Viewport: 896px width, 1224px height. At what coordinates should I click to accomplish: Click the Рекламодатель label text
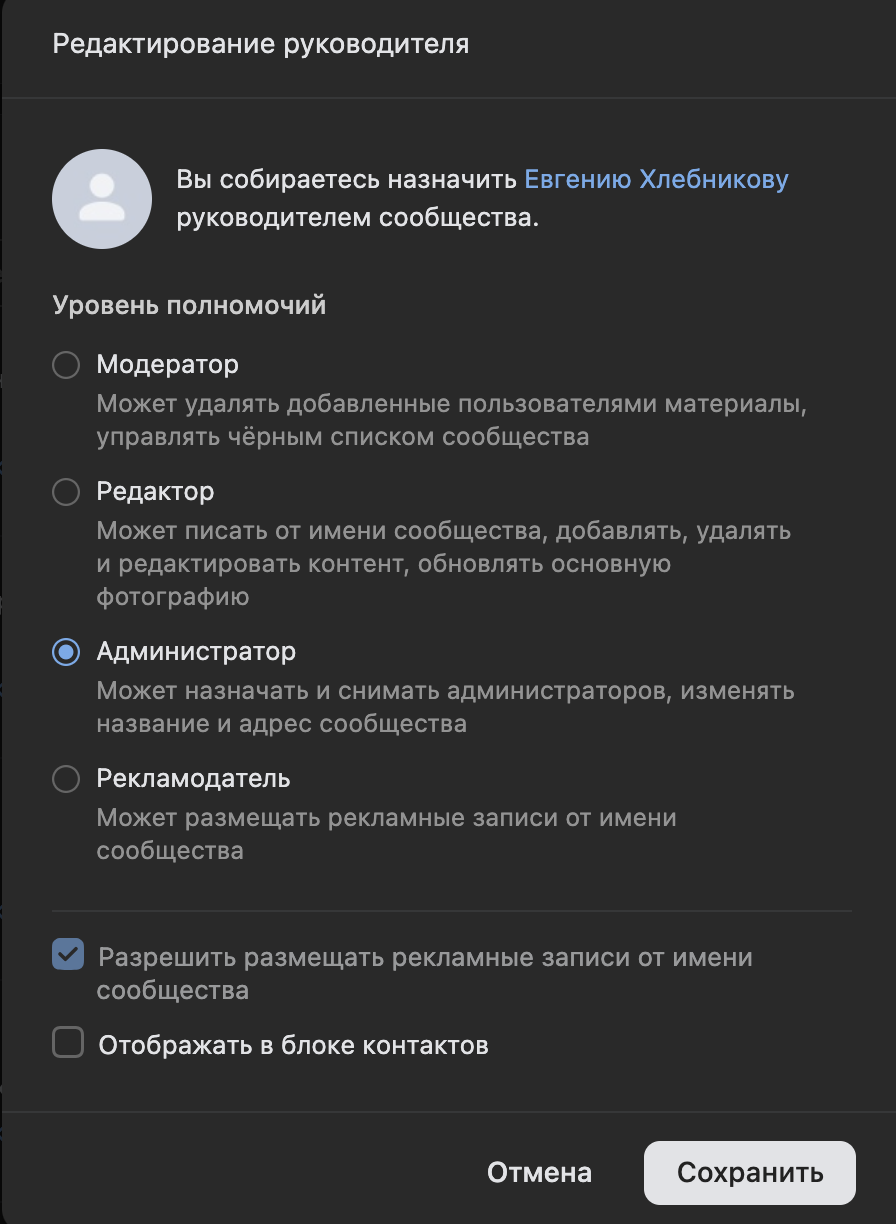coord(193,778)
